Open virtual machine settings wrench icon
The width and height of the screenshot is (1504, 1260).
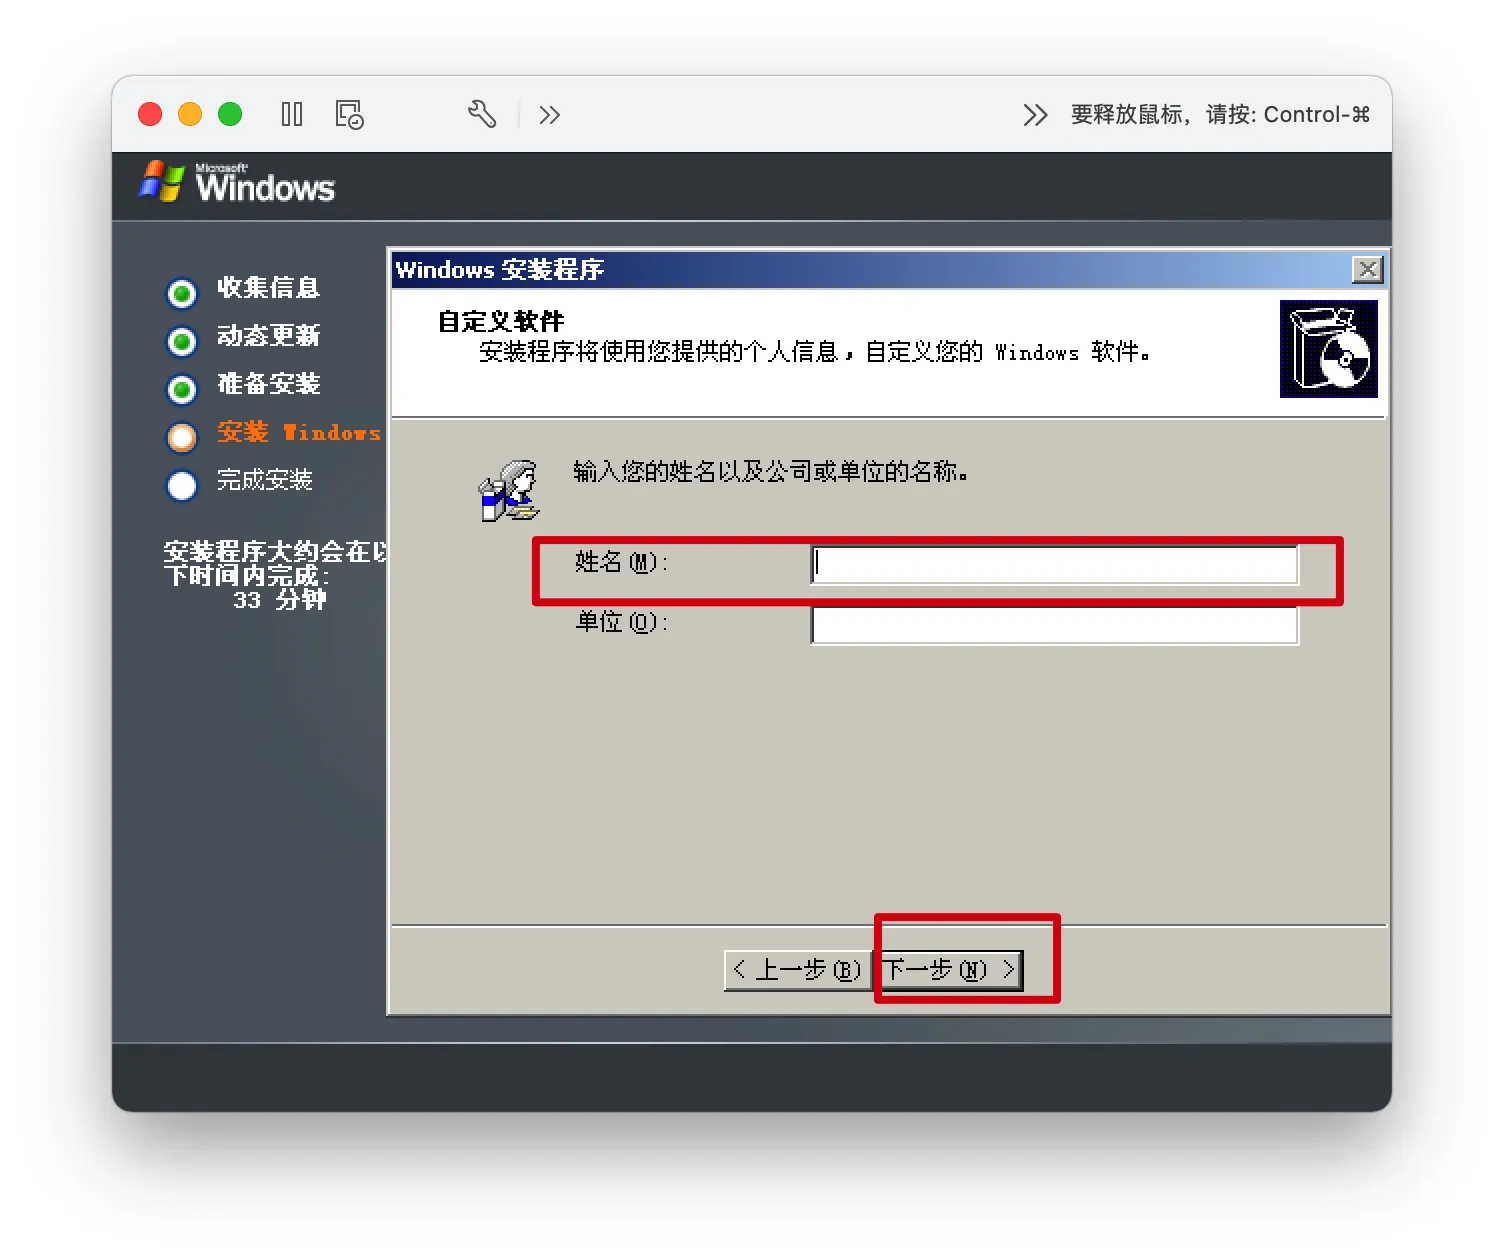click(x=482, y=114)
